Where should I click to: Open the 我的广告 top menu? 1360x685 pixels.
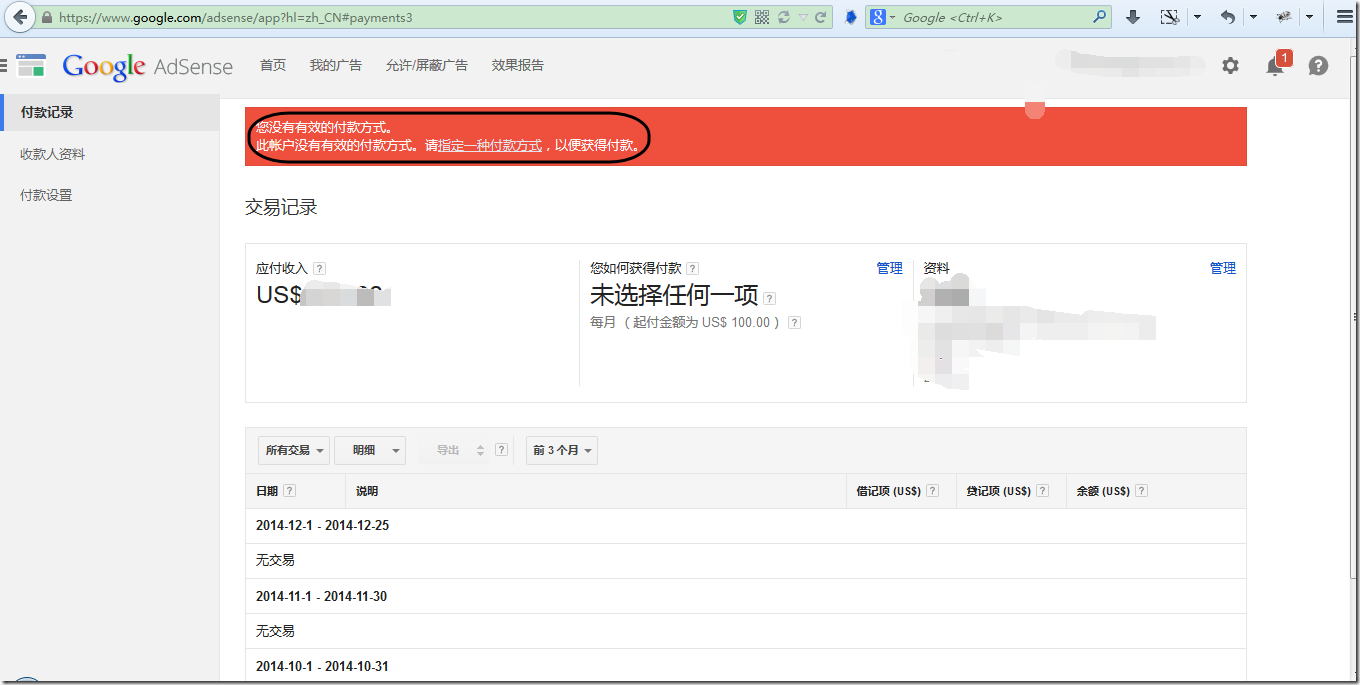click(336, 65)
